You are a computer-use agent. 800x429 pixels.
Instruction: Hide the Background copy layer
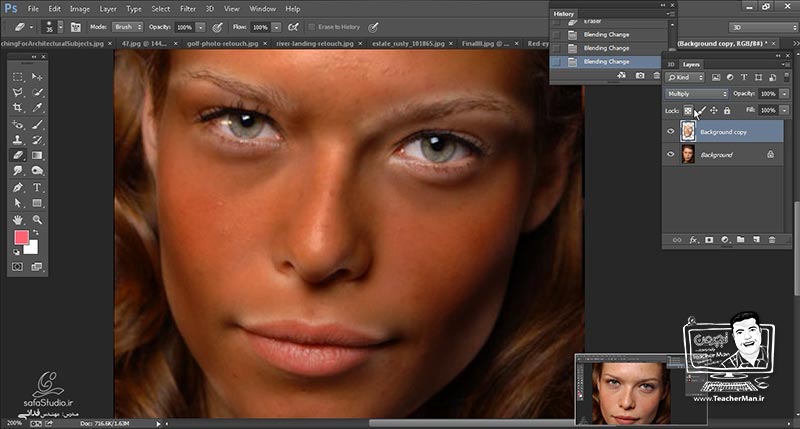[x=670, y=132]
